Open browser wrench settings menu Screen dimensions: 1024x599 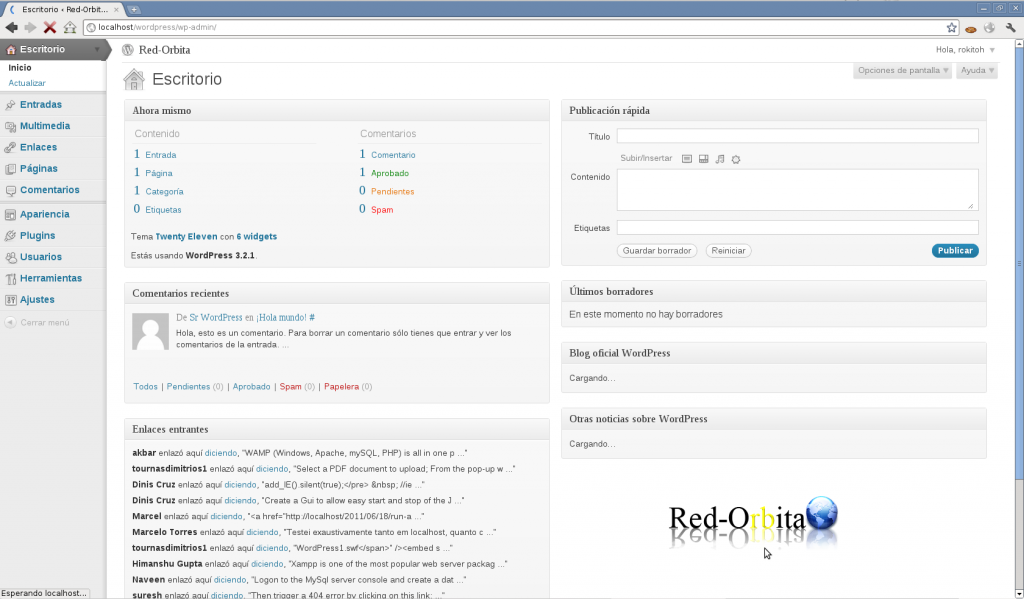(x=1011, y=27)
